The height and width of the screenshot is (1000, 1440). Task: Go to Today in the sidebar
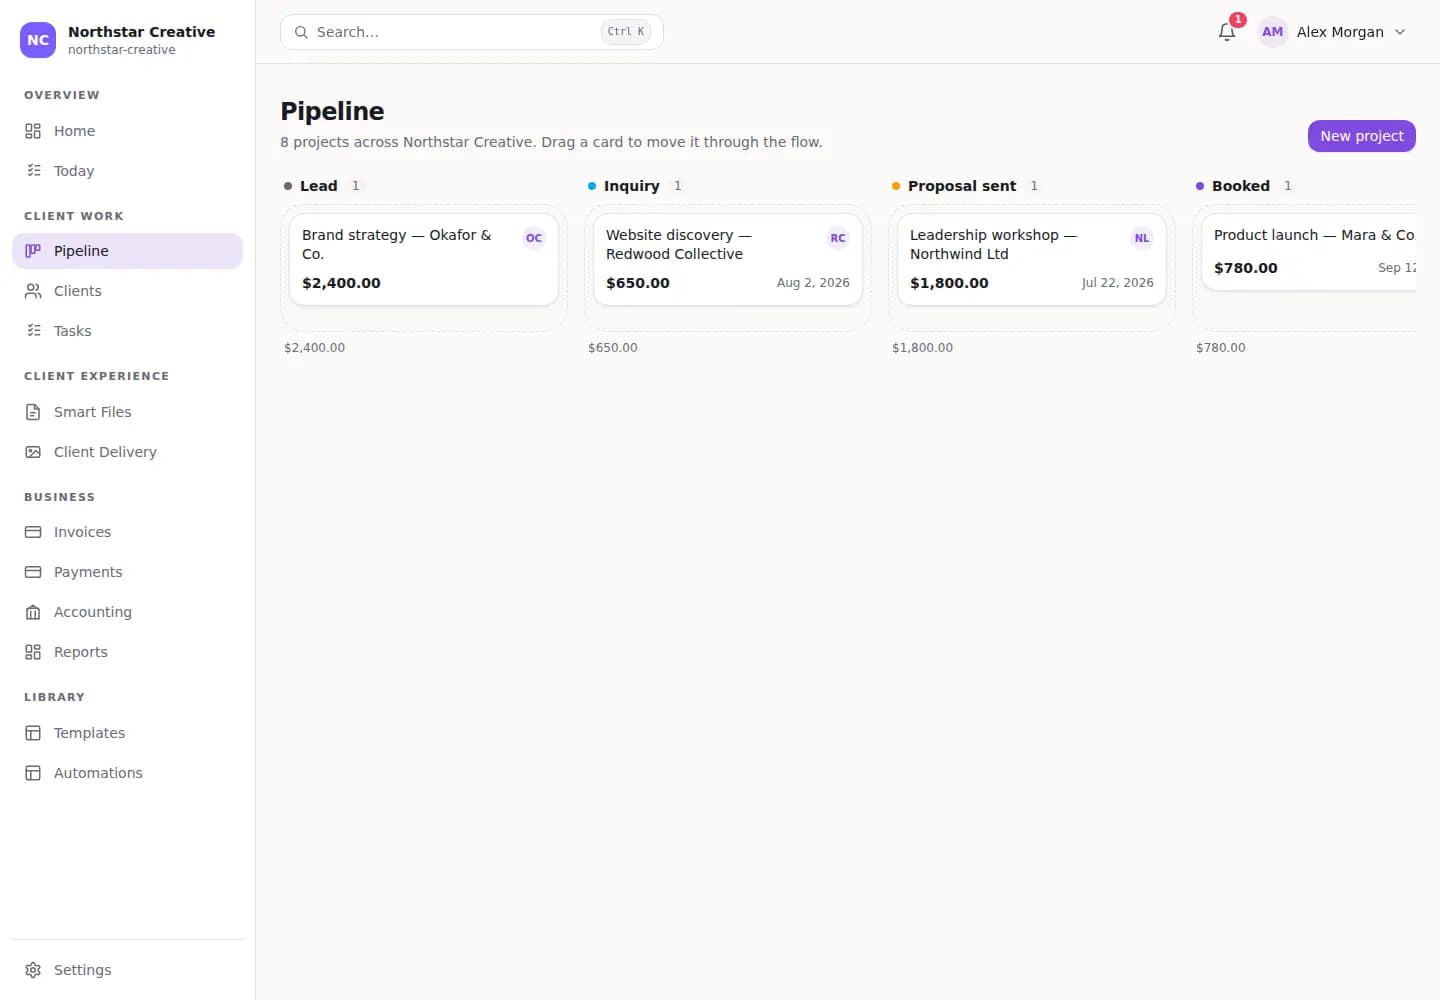click(127, 171)
